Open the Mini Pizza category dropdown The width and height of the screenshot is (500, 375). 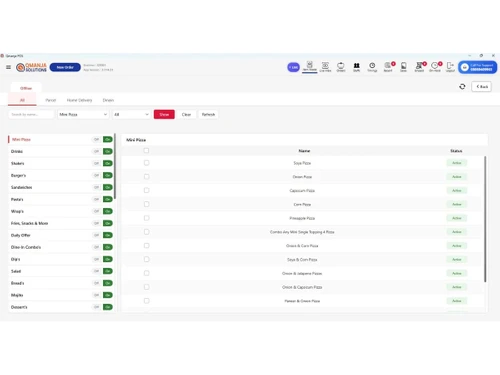tap(83, 114)
